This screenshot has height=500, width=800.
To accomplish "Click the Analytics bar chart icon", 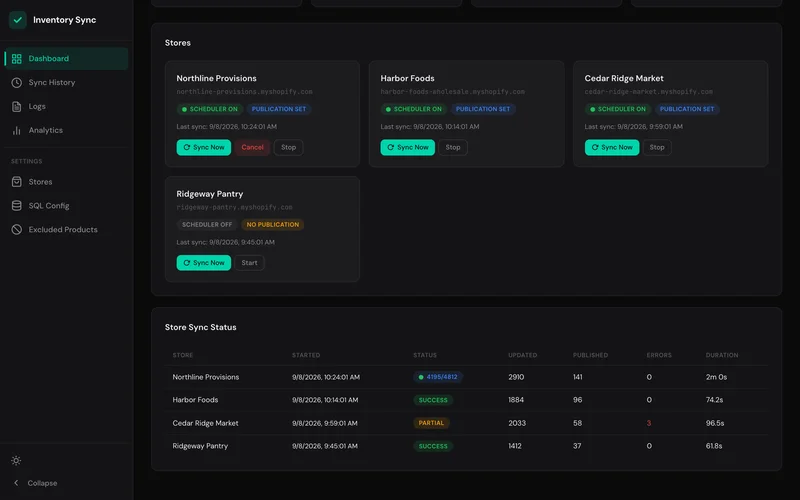I will click(x=16, y=131).
